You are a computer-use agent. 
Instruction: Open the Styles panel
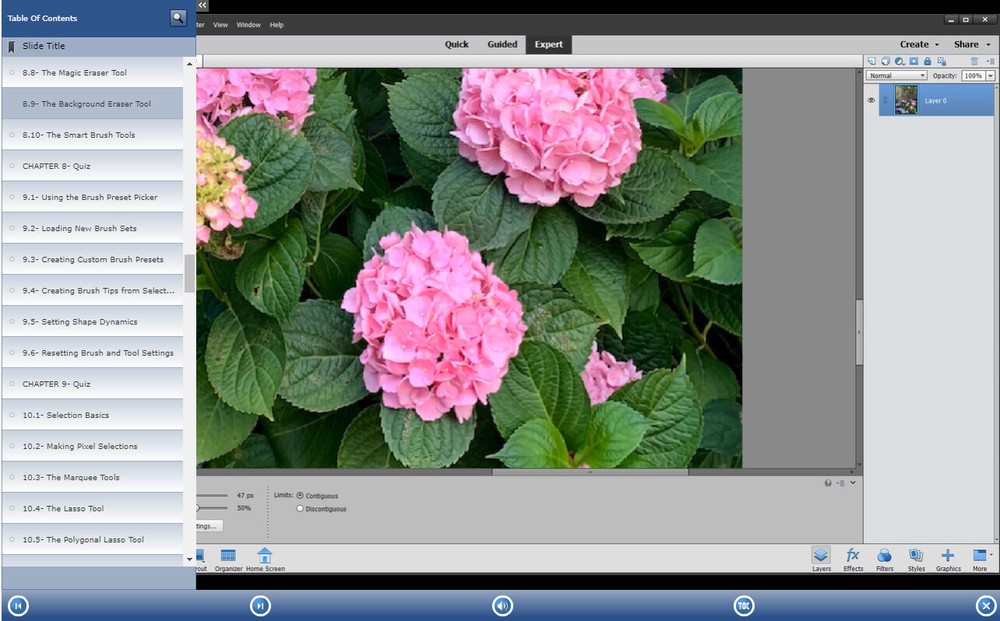coord(916,558)
